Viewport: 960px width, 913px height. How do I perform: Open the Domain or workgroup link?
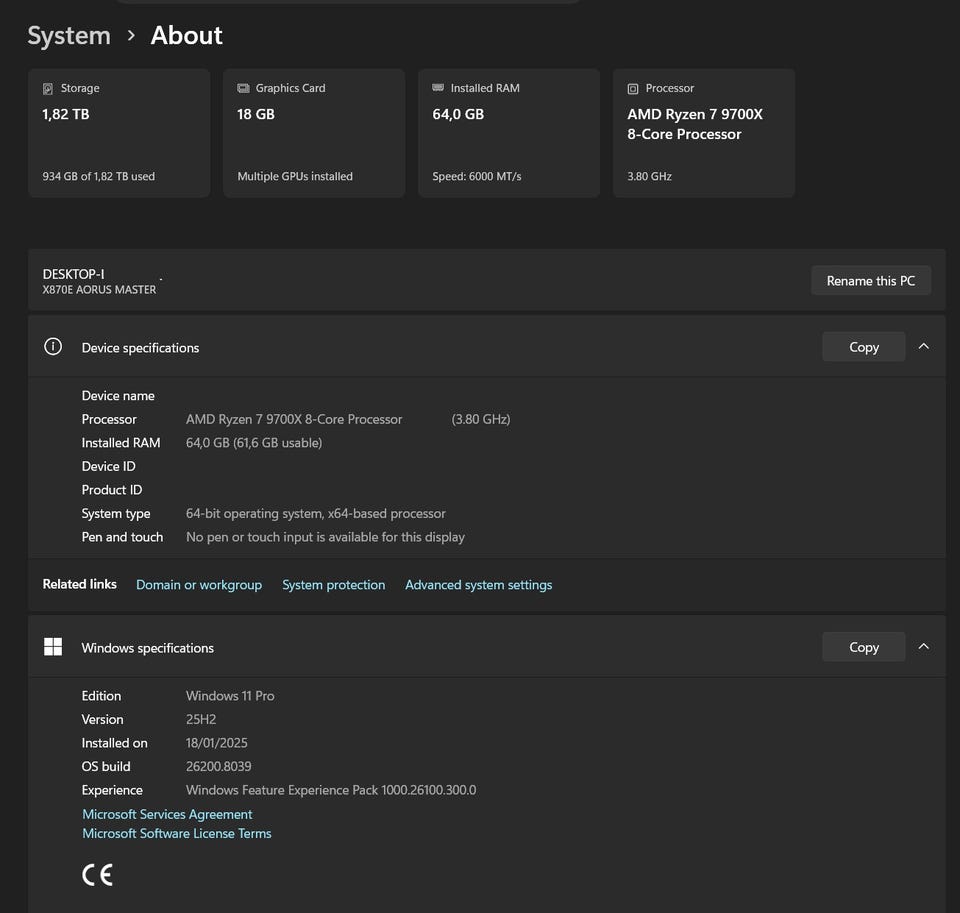(199, 585)
